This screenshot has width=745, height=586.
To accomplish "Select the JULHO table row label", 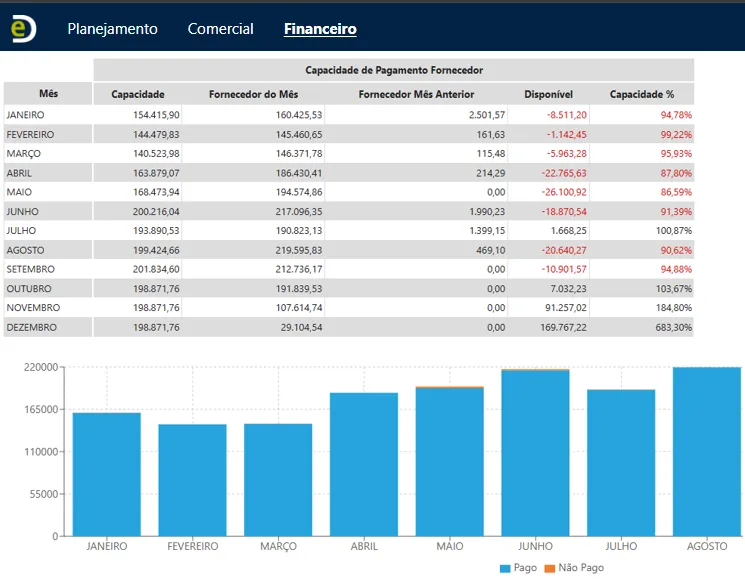I will (21, 231).
